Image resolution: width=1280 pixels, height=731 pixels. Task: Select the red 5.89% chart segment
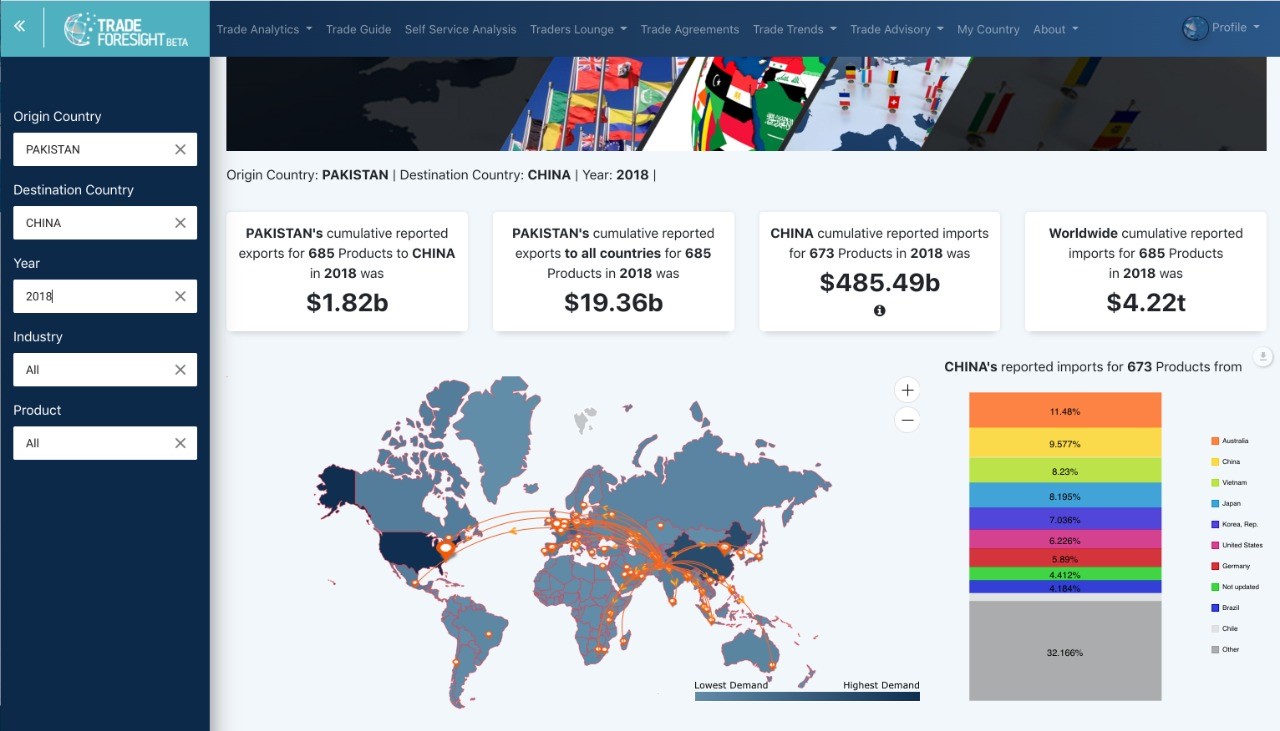tap(1065, 558)
